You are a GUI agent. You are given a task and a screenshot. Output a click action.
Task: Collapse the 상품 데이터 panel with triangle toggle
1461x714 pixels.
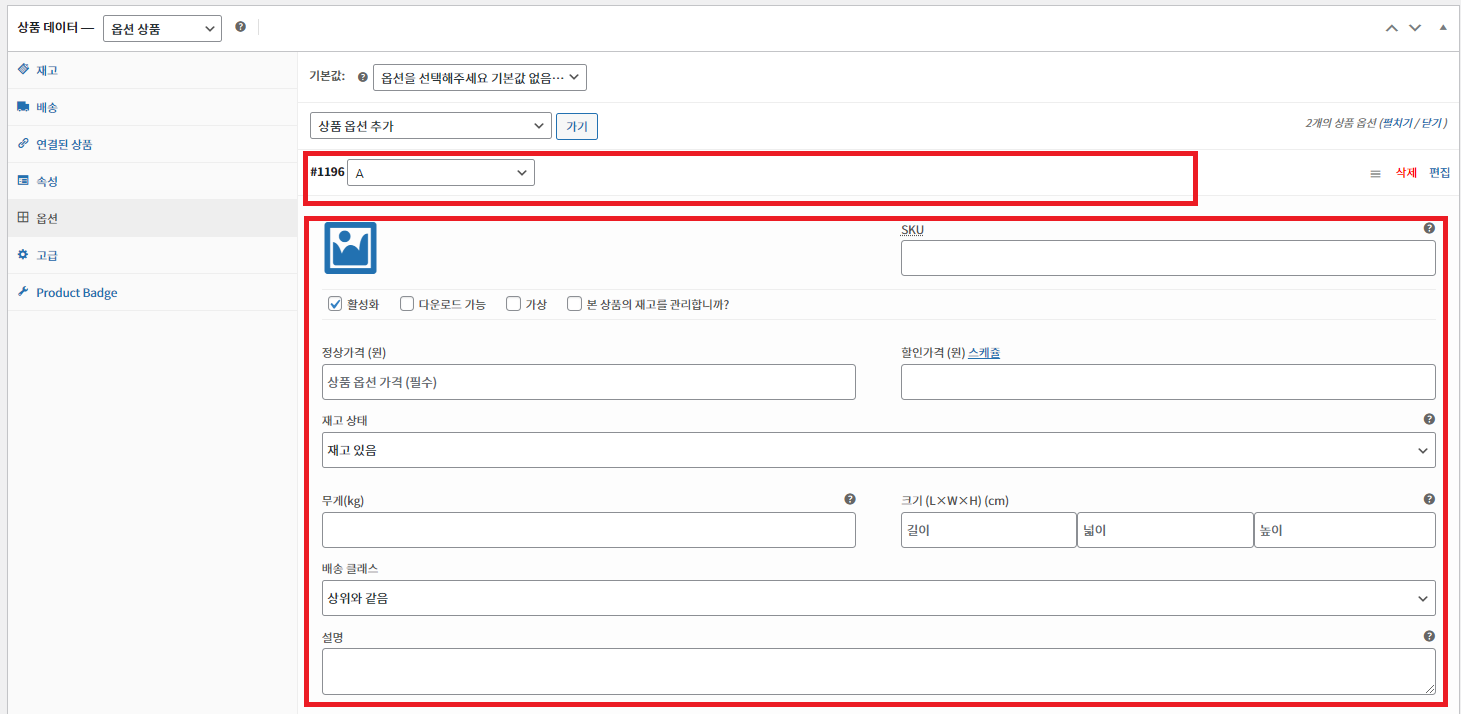1442,27
